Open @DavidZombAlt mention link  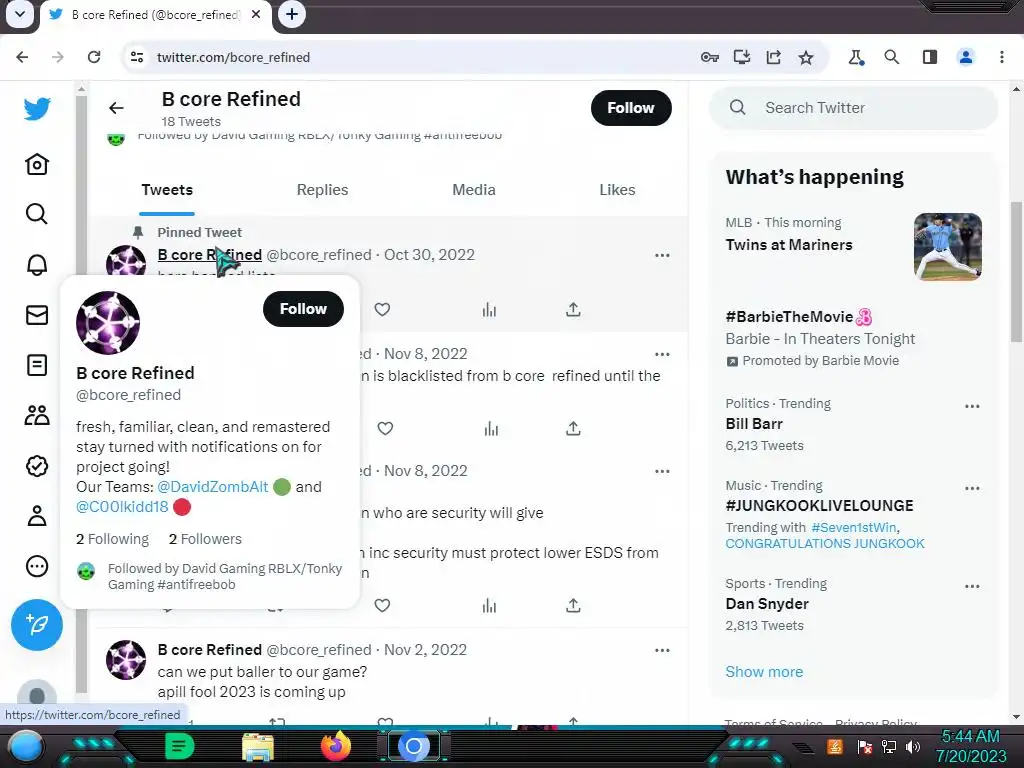pos(212,487)
